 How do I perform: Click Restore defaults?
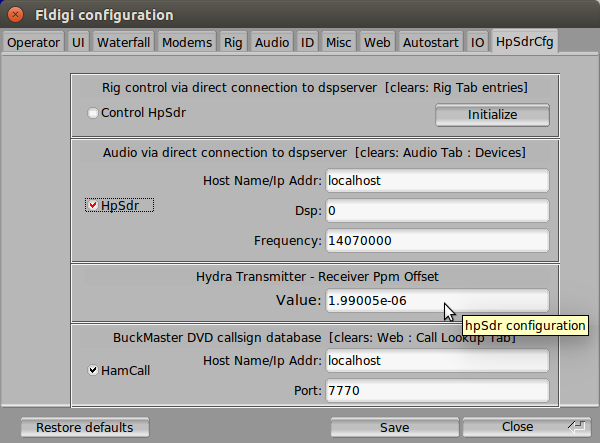[84, 427]
